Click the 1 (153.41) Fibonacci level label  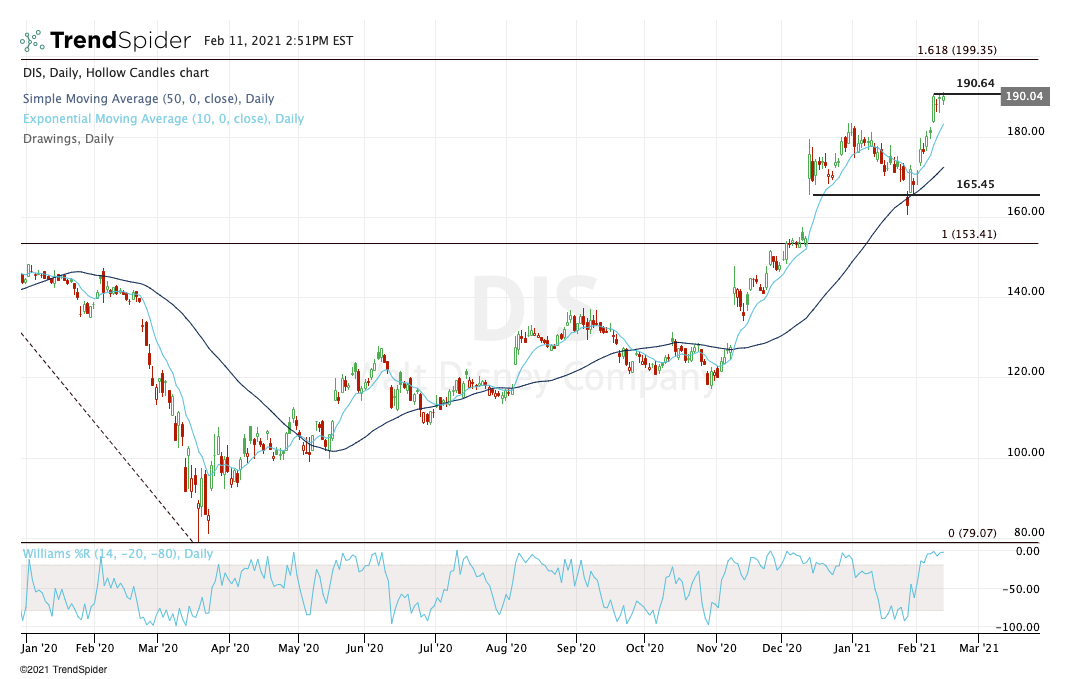[x=969, y=234]
